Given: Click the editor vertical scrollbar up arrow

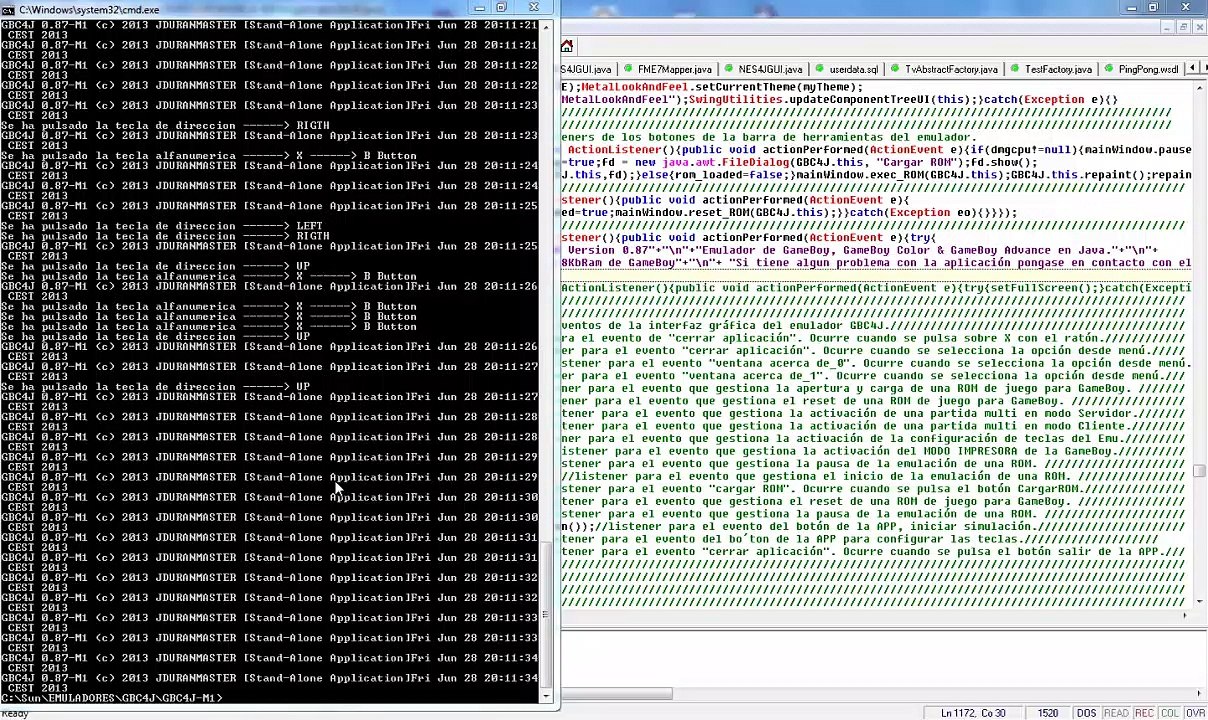Looking at the screenshot, I should click(1199, 87).
